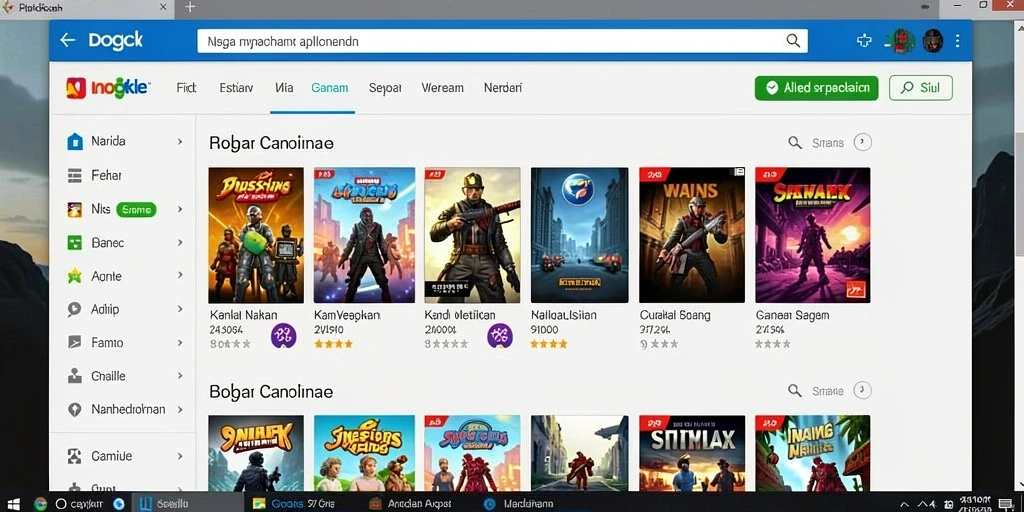Click the Adliip chat icon in sidebar
1024x512 pixels.
[x=75, y=310]
